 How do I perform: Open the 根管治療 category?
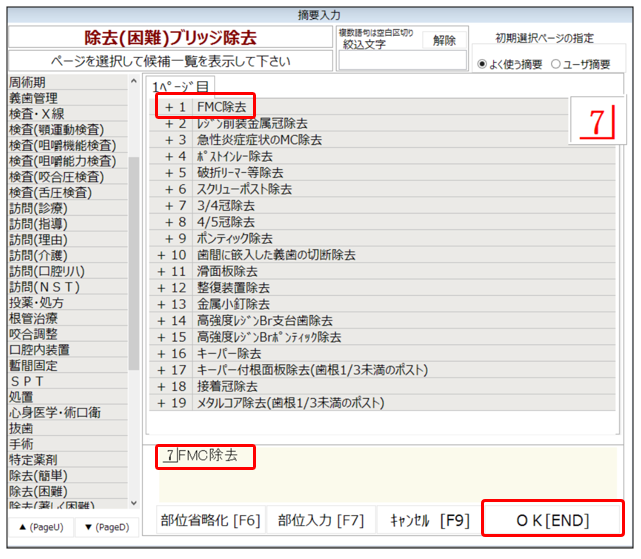[x=34, y=318]
